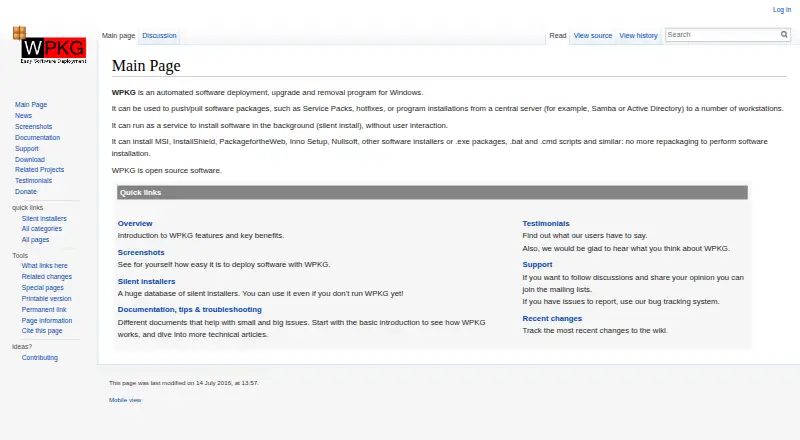Open Printable version link
This screenshot has width=800, height=440.
coord(46,299)
